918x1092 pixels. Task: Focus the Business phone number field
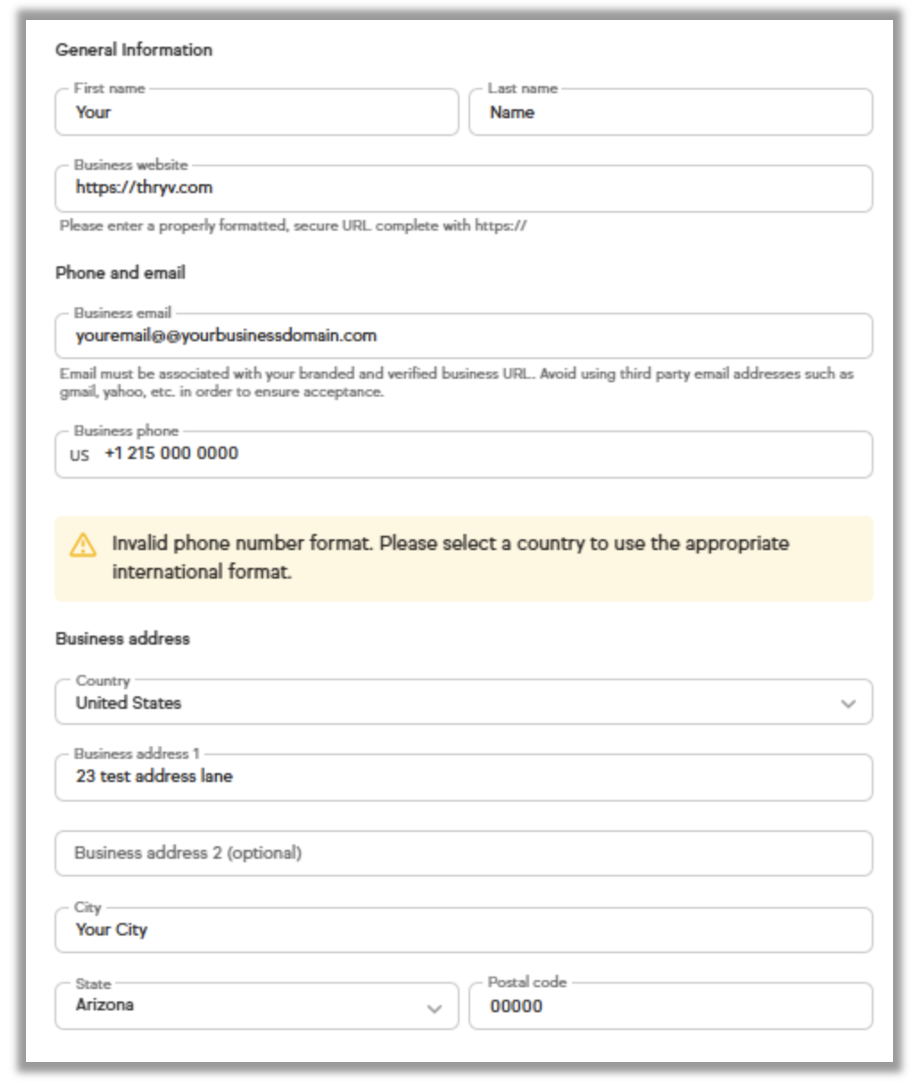point(480,454)
